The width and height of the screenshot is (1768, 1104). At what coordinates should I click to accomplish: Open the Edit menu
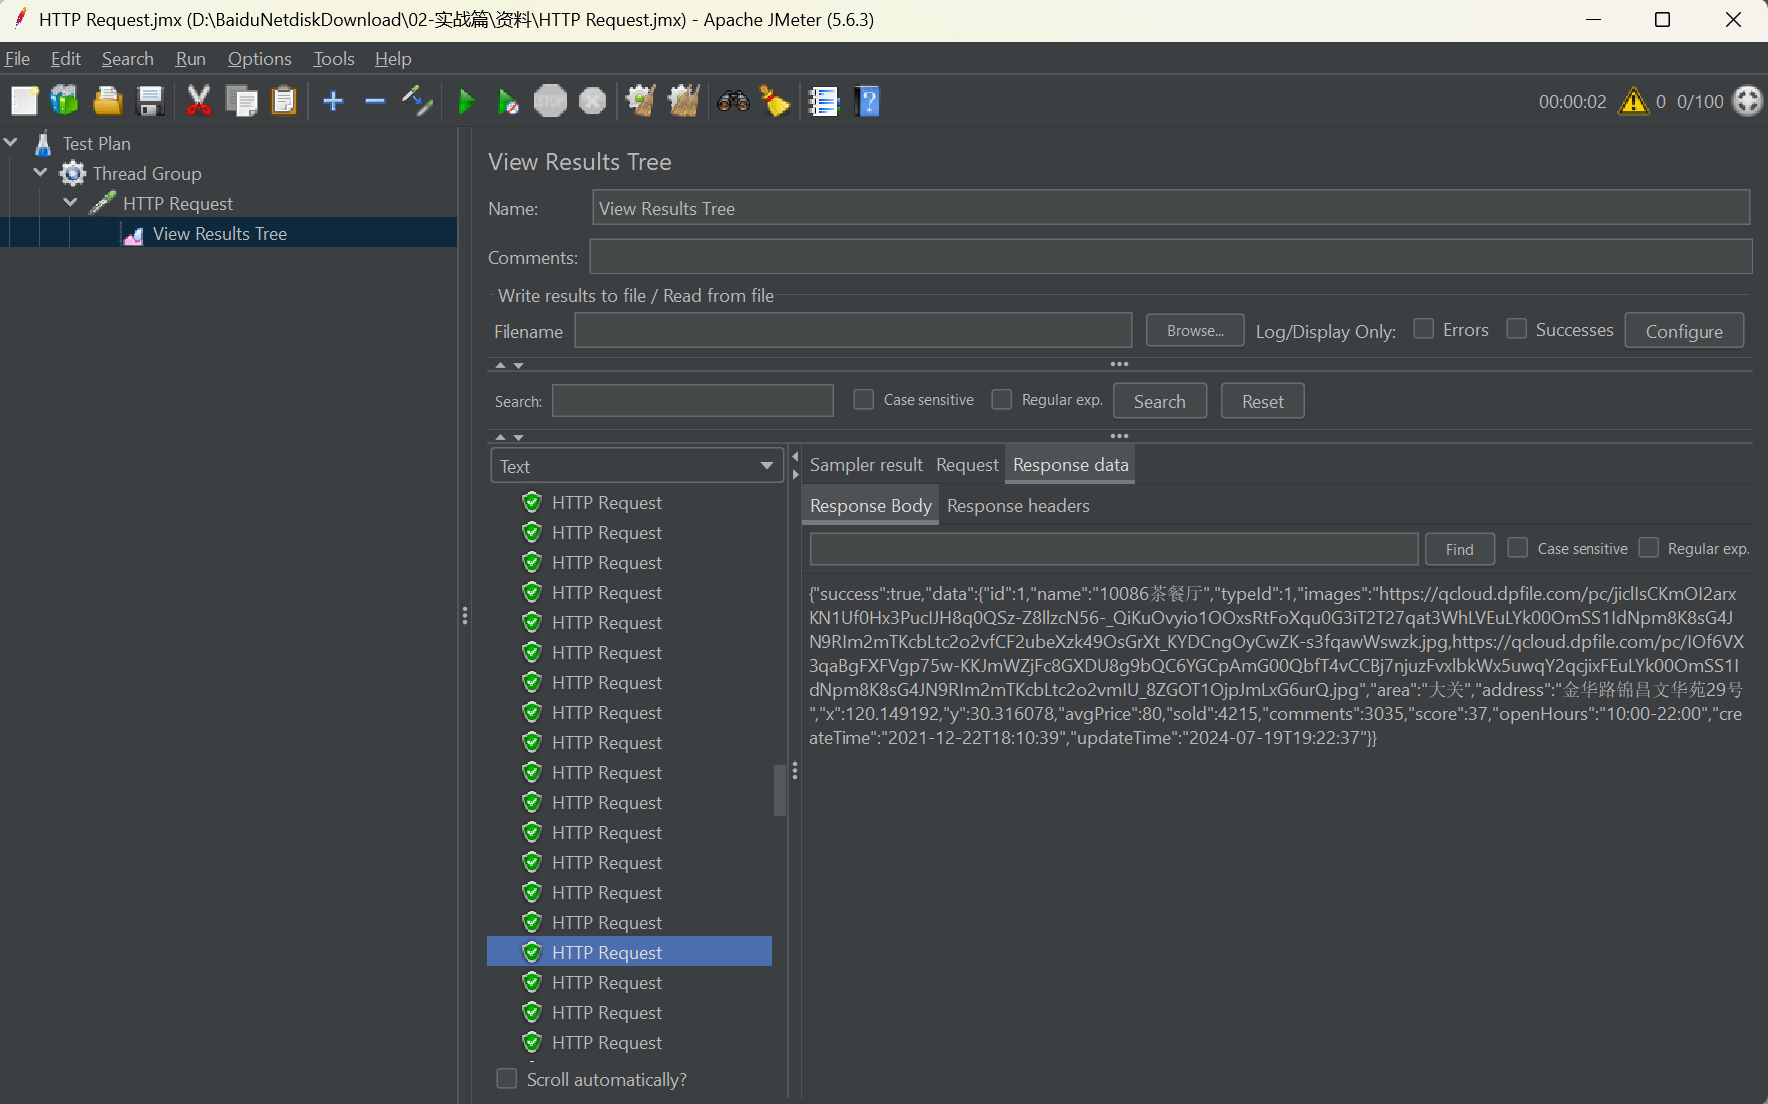[66, 59]
